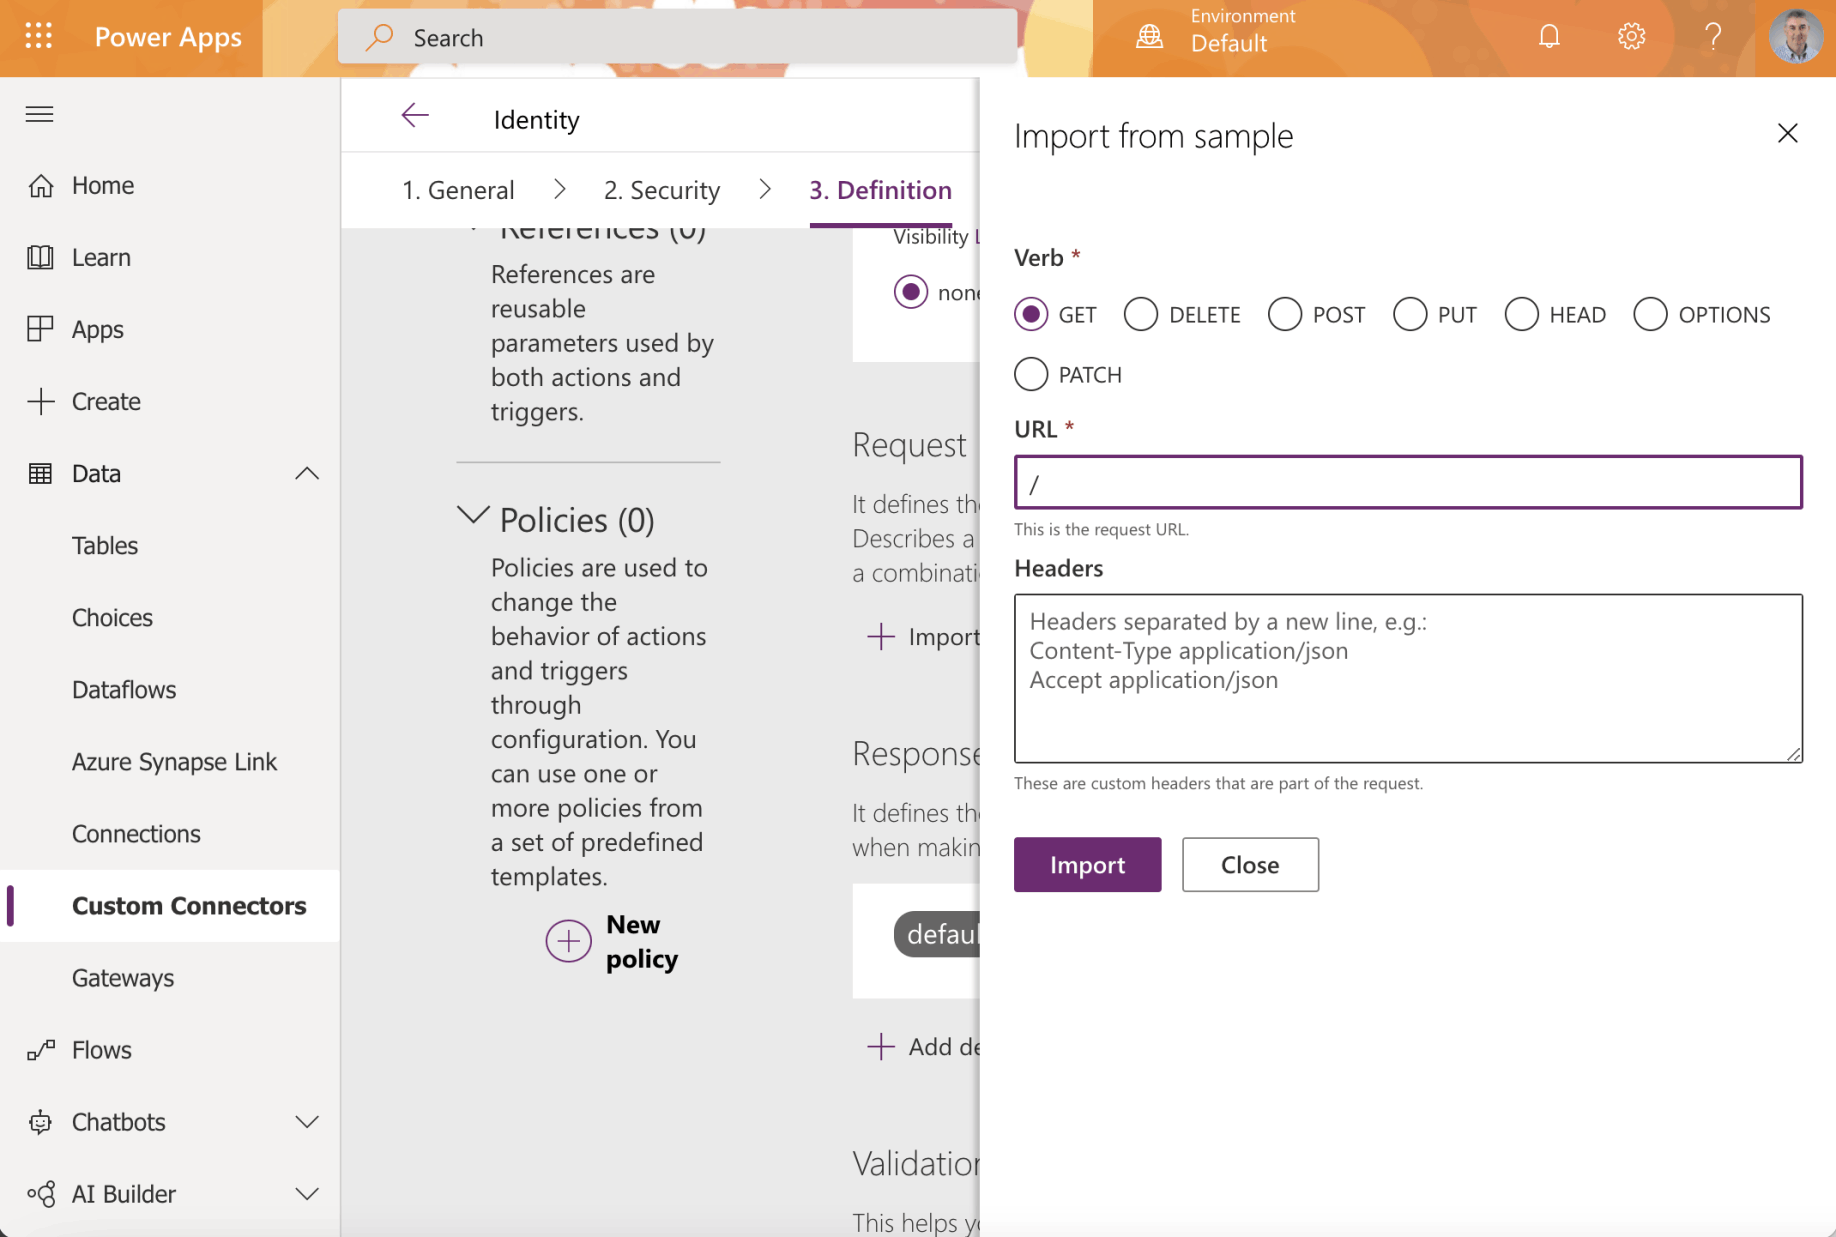Image resolution: width=1836 pixels, height=1237 pixels.
Task: Click into the URL input field
Action: (1408, 483)
